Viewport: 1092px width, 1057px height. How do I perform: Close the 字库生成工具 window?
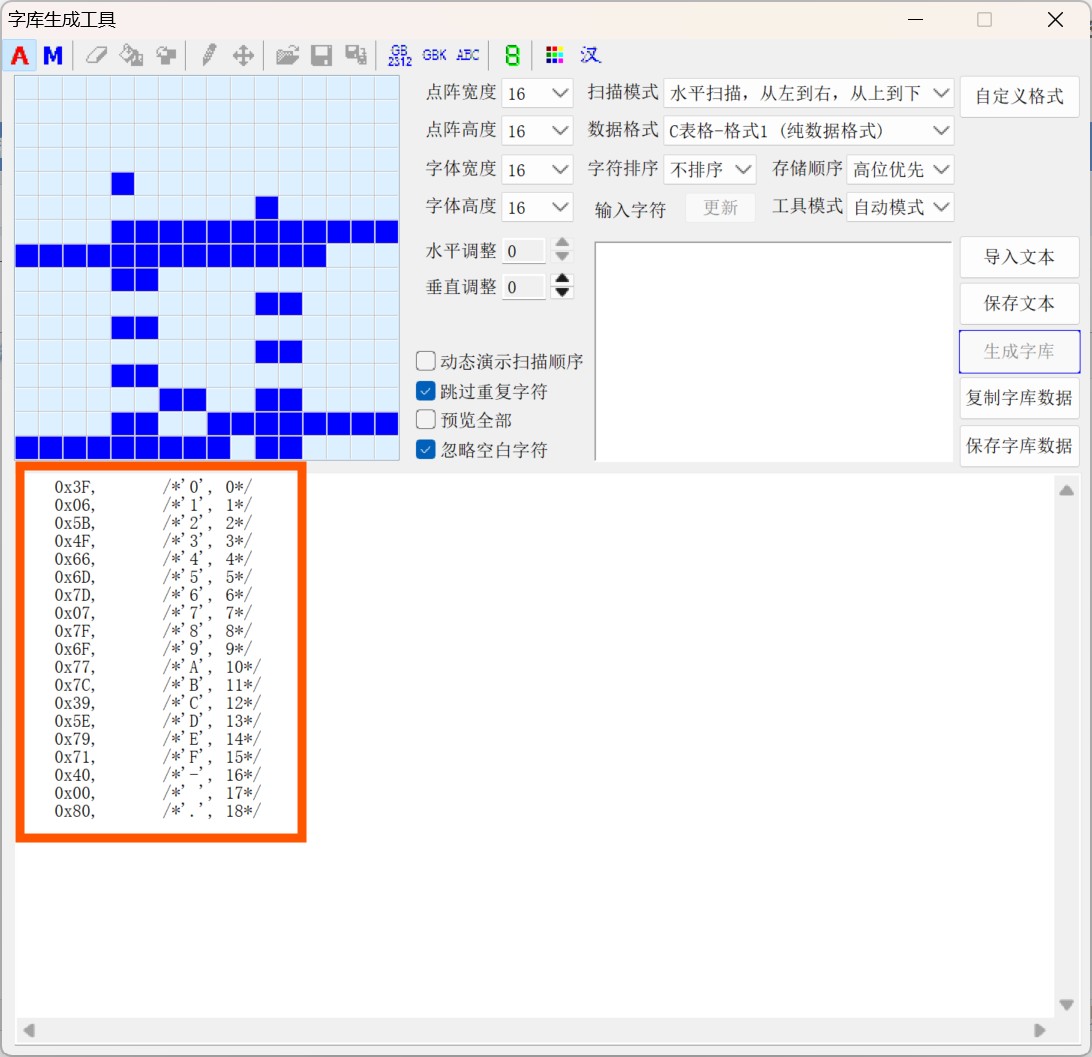[x=1055, y=19]
